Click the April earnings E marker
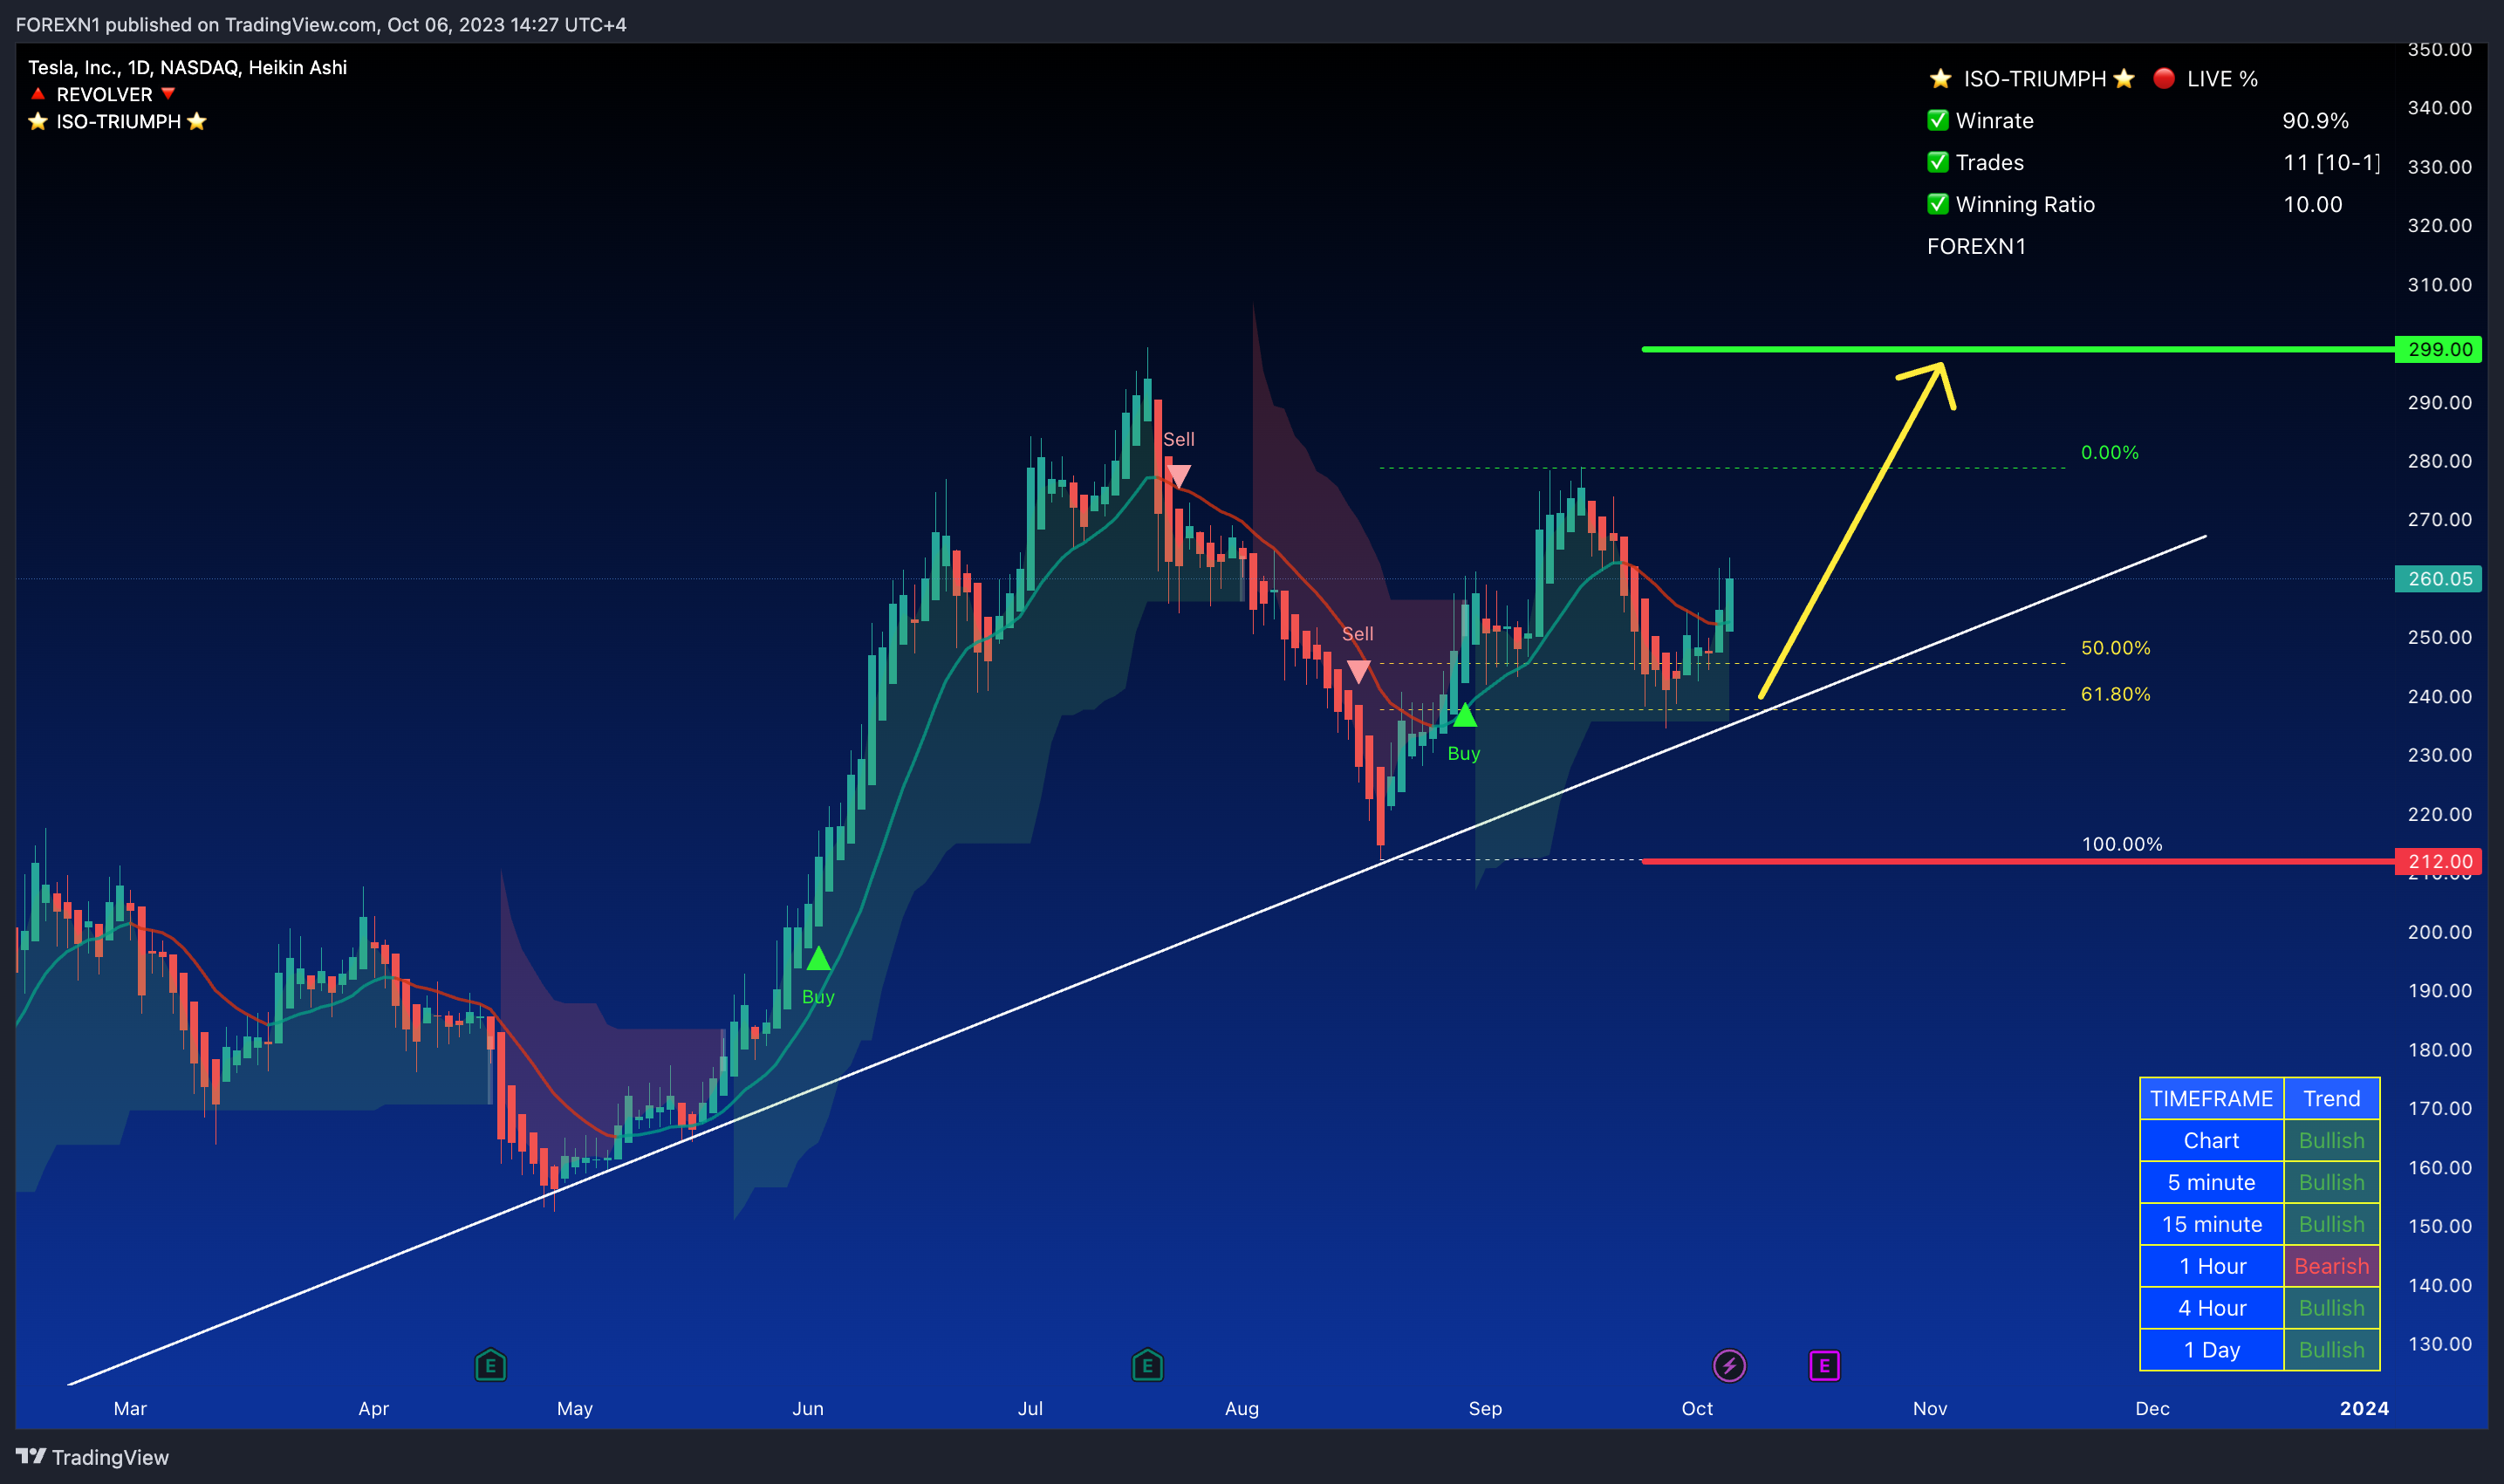The image size is (2504, 1484). point(490,1365)
